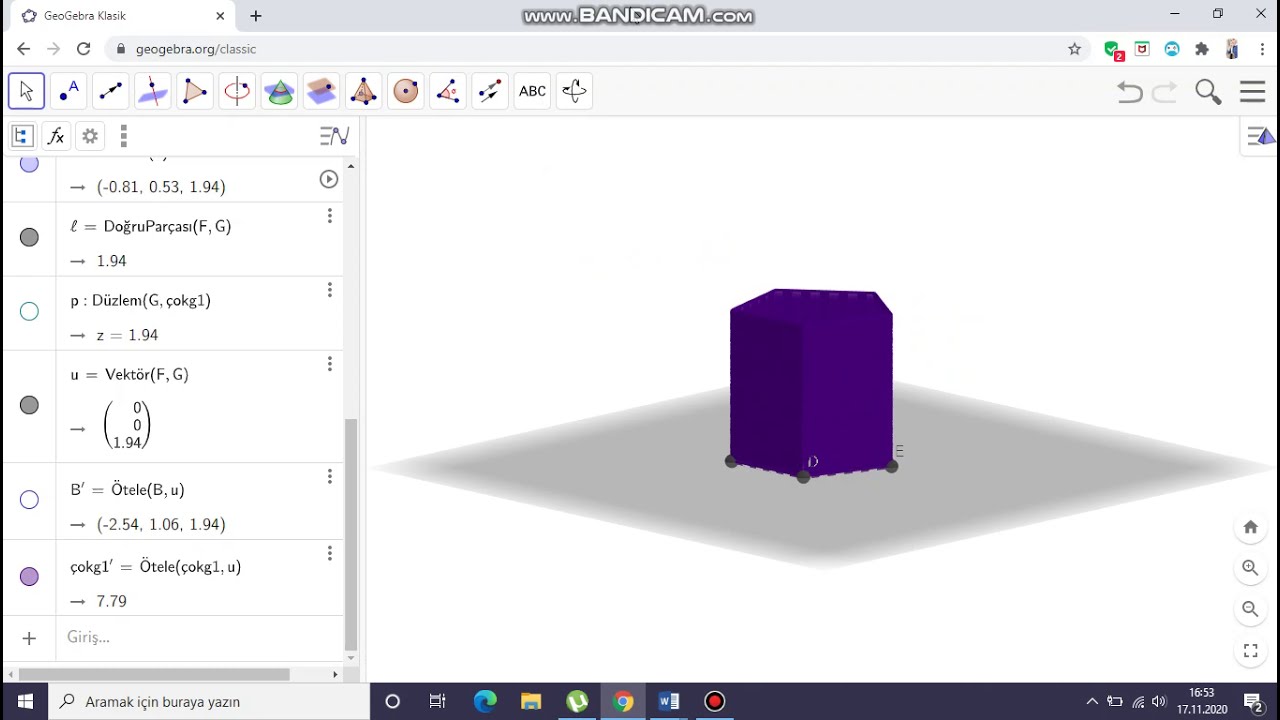The height and width of the screenshot is (720, 1280).
Task: Click the algebra panel horizontal scrollbar
Action: pyautogui.click(x=154, y=674)
